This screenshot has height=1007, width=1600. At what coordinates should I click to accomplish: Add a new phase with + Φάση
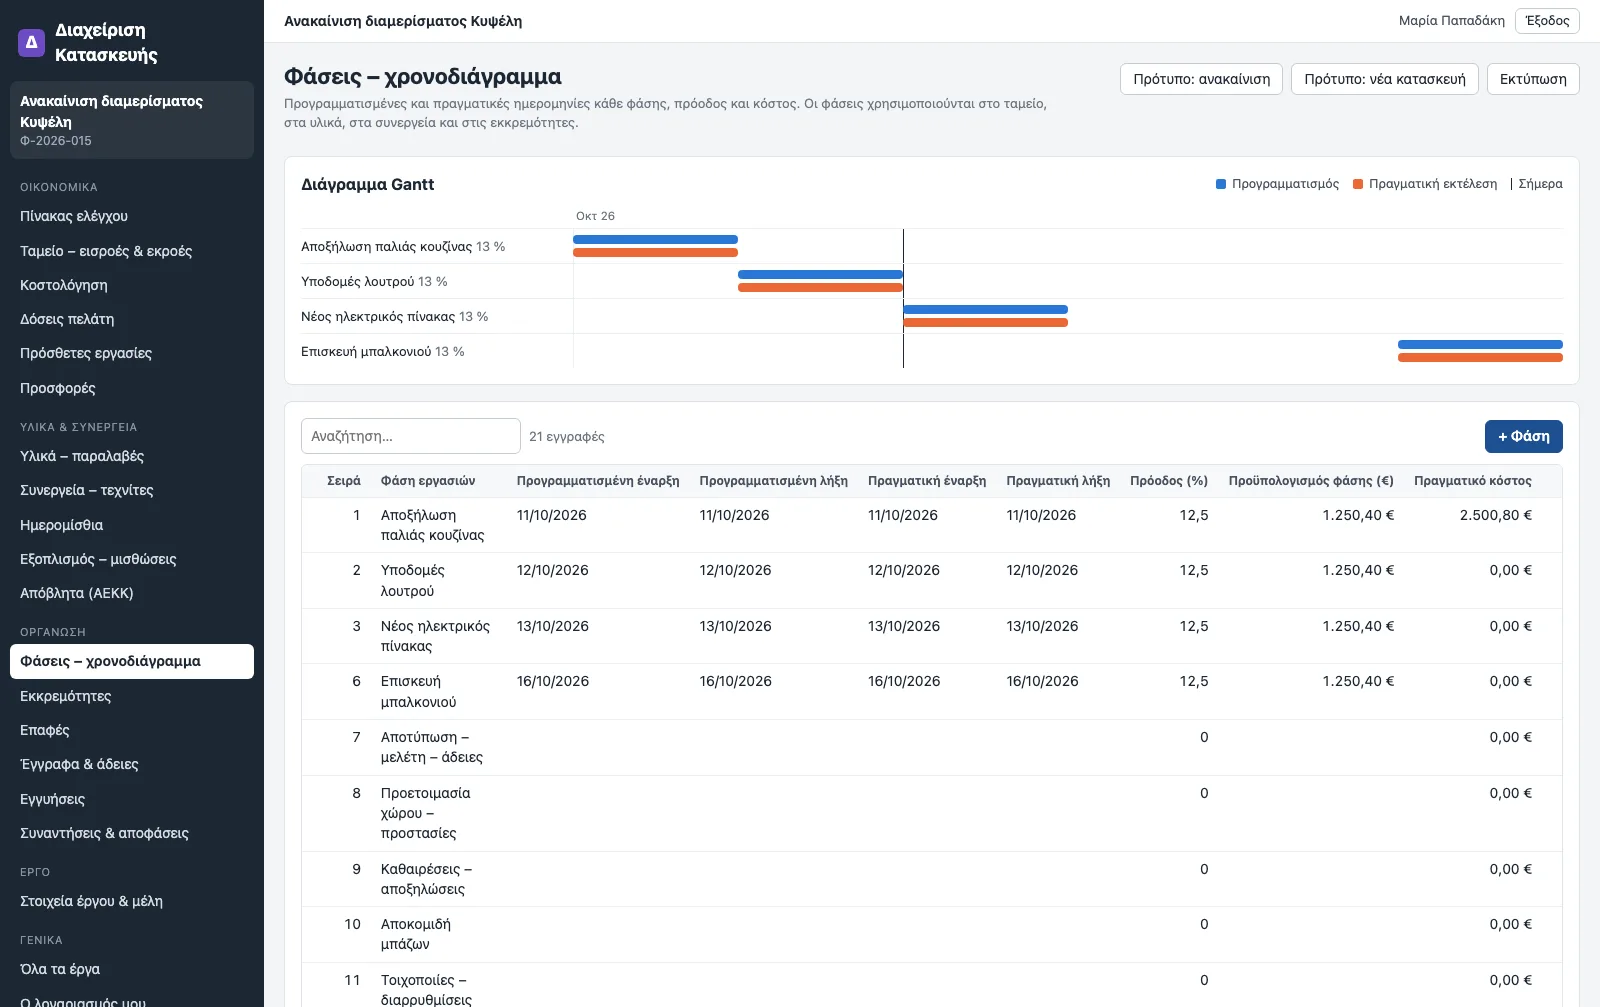[x=1523, y=436]
